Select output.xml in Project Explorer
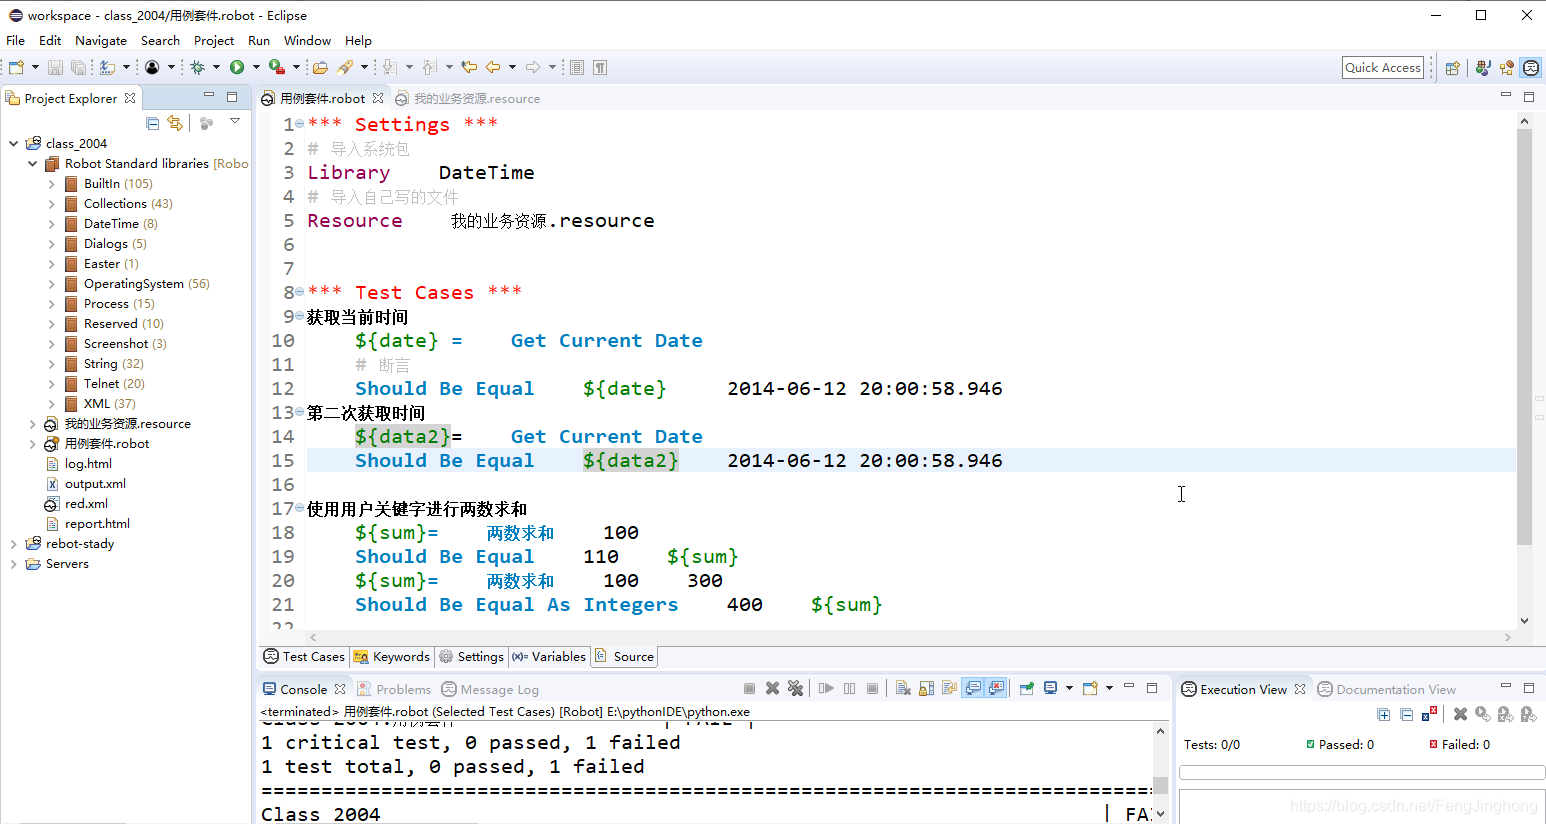Screen dimensions: 1546x824 [95, 484]
